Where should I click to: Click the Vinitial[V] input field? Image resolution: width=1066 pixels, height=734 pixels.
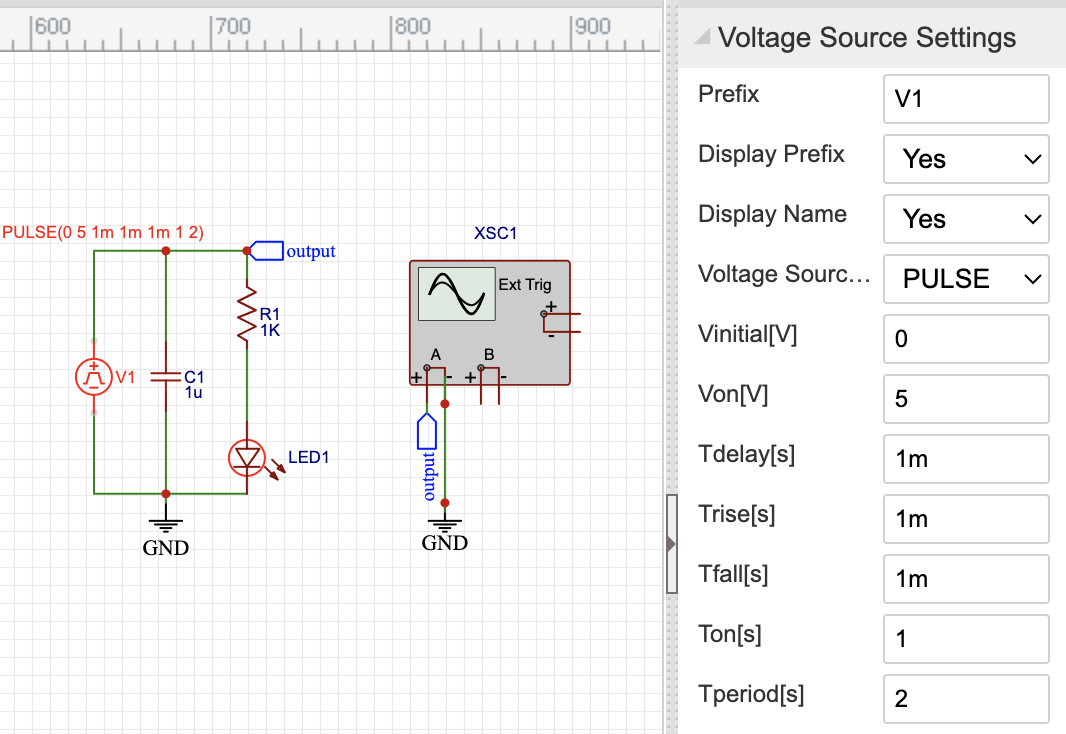click(x=966, y=338)
